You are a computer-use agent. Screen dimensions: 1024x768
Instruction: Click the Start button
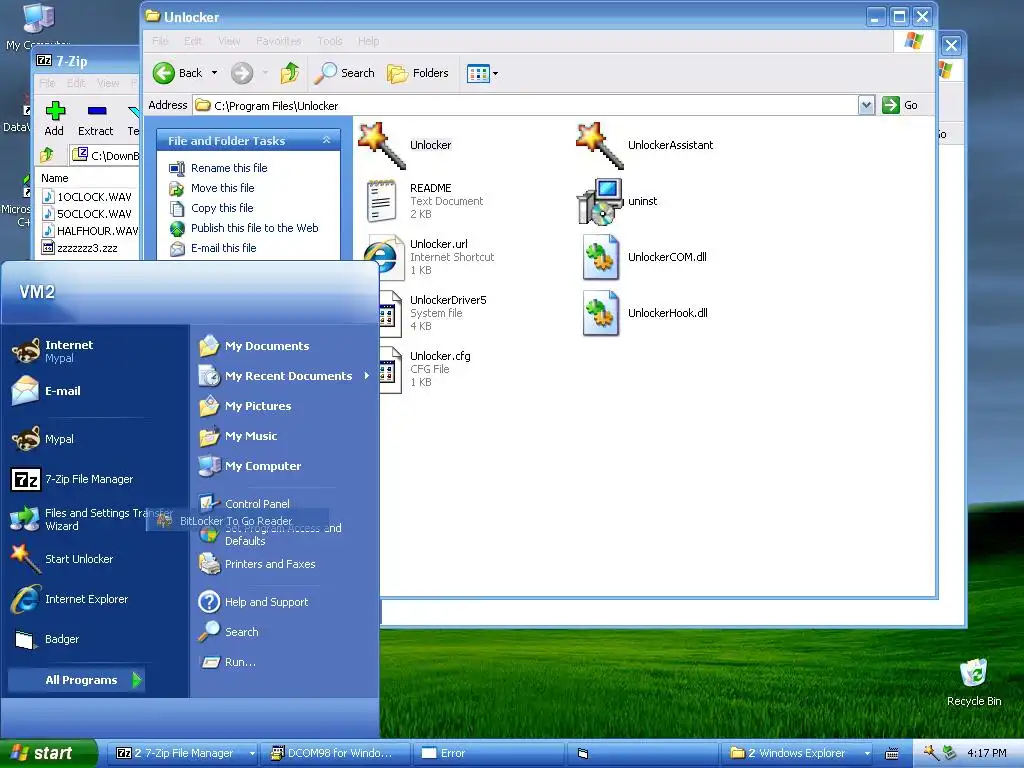point(48,753)
